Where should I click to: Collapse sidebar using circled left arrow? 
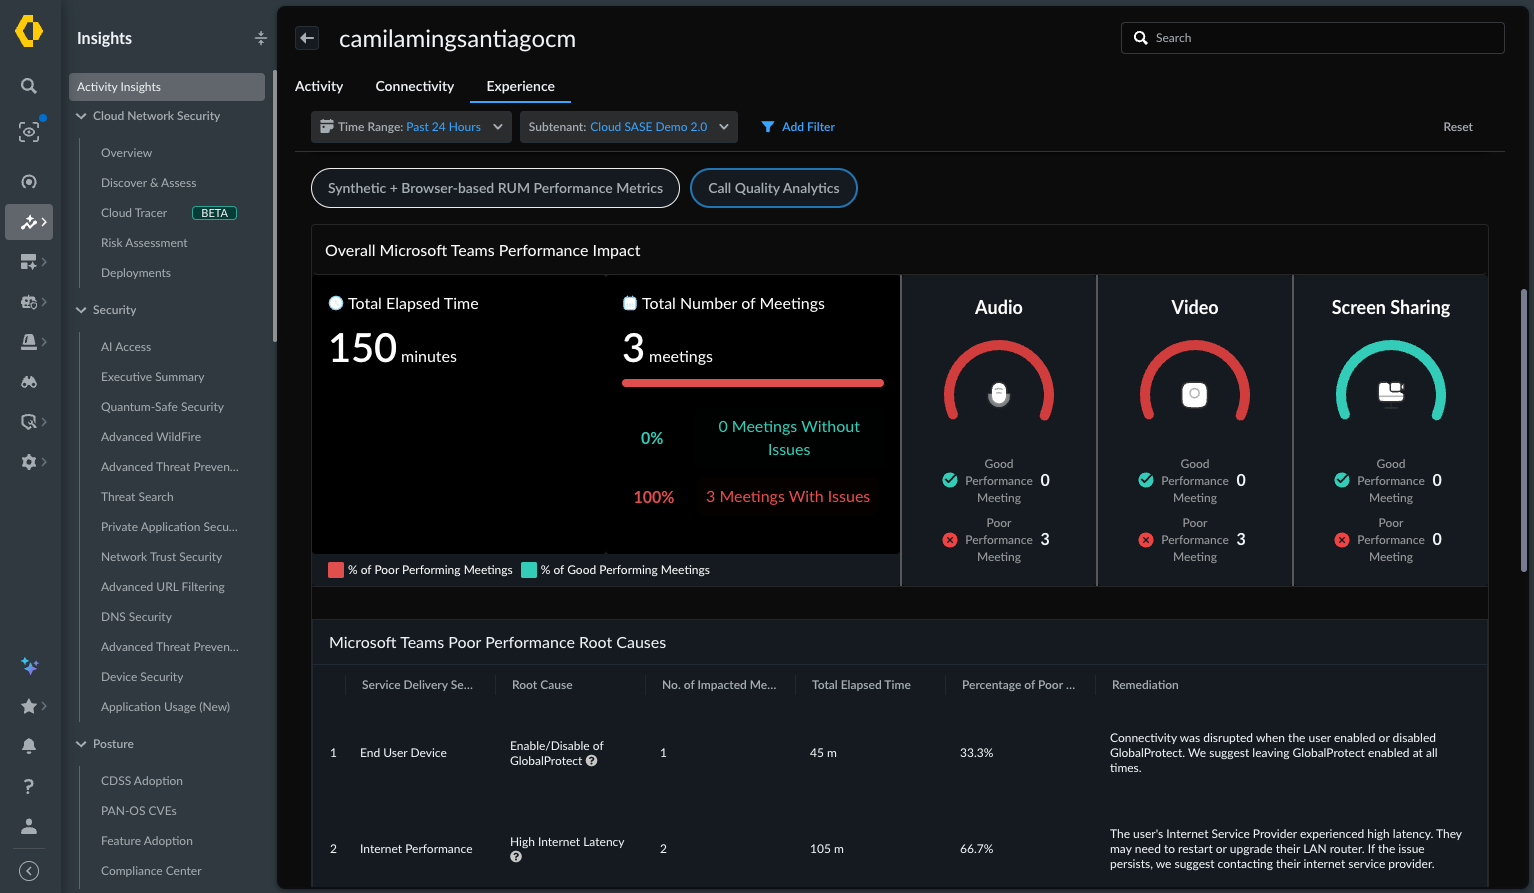[29, 871]
